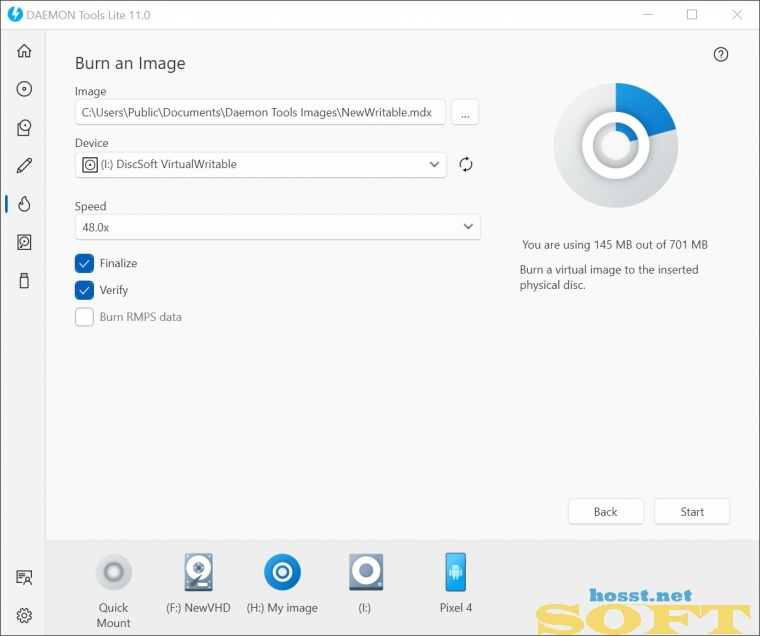Refresh the device list icon
This screenshot has height=636, width=760.
tap(466, 164)
